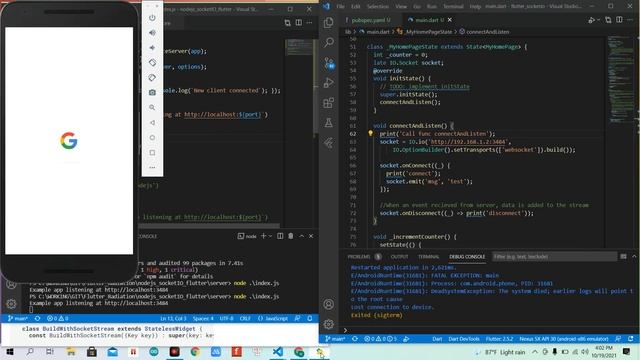Open Extensions view in right VS Code

329,102
